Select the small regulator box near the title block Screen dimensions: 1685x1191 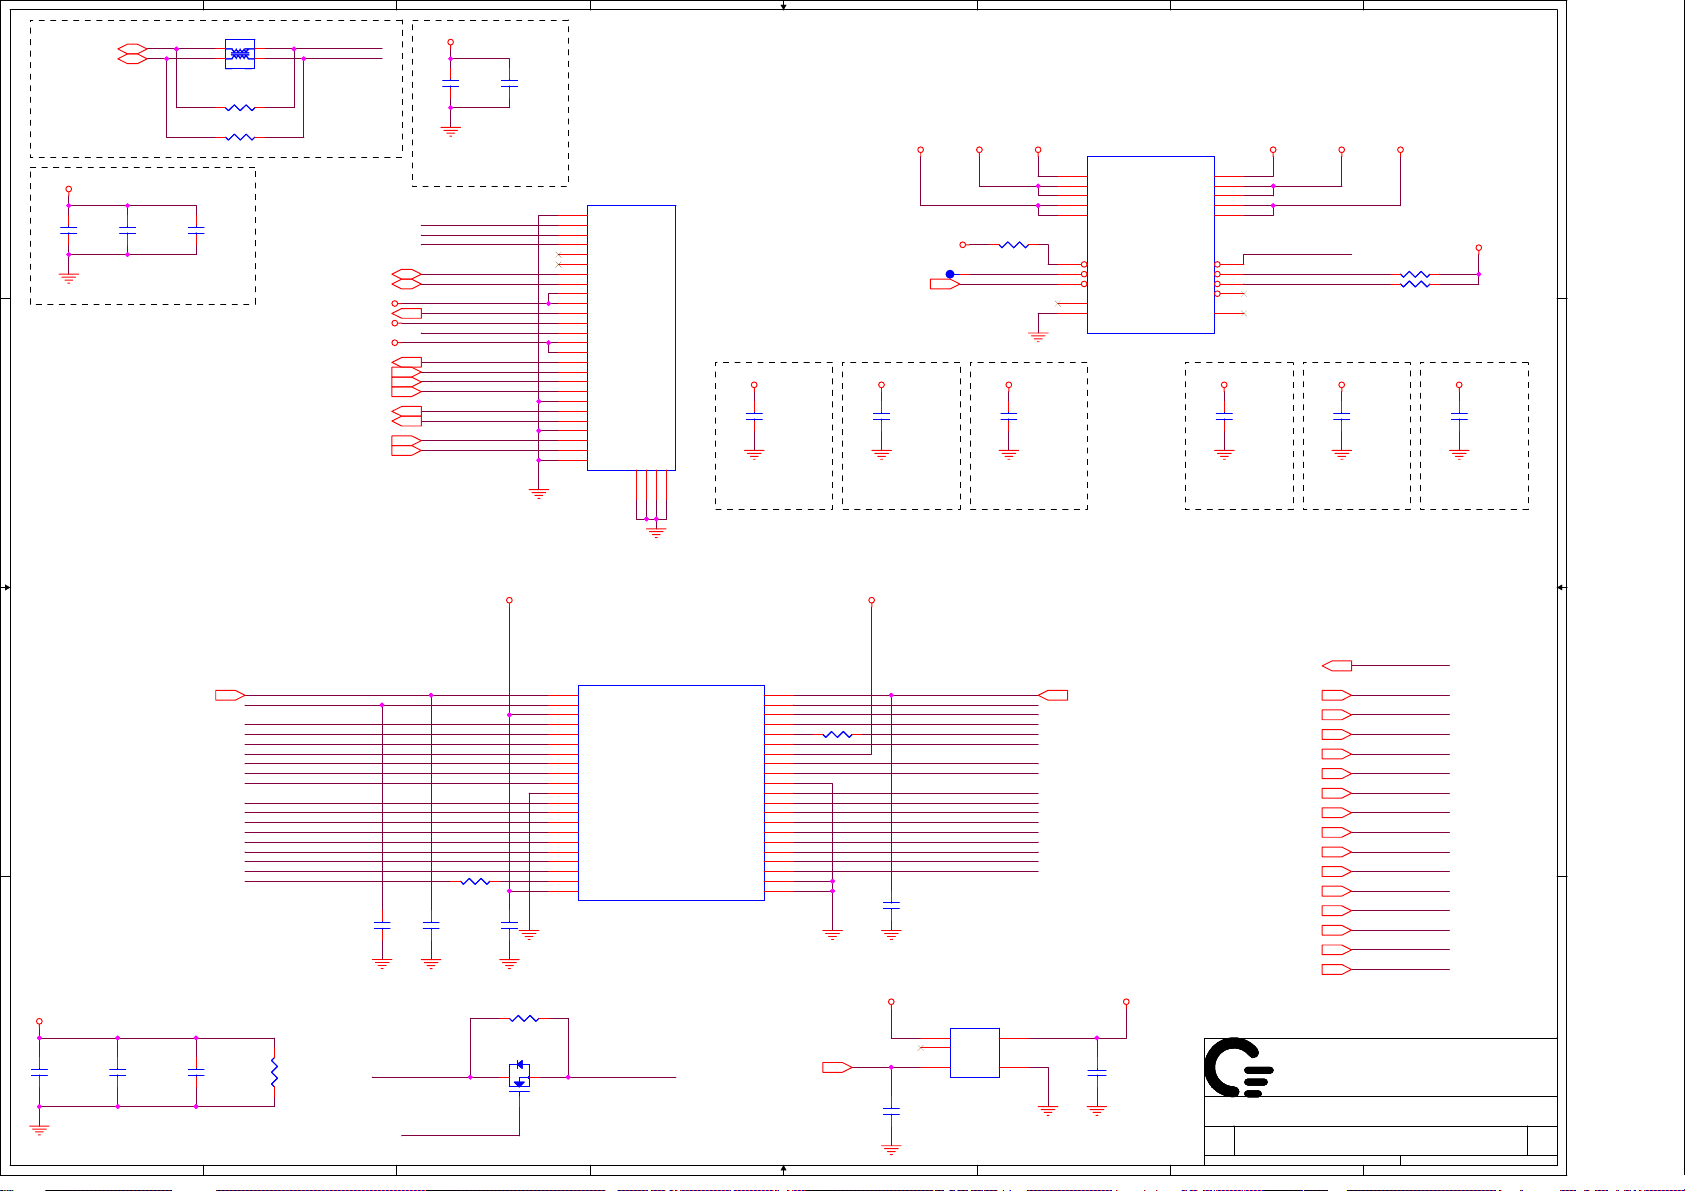pyautogui.click(x=974, y=1052)
